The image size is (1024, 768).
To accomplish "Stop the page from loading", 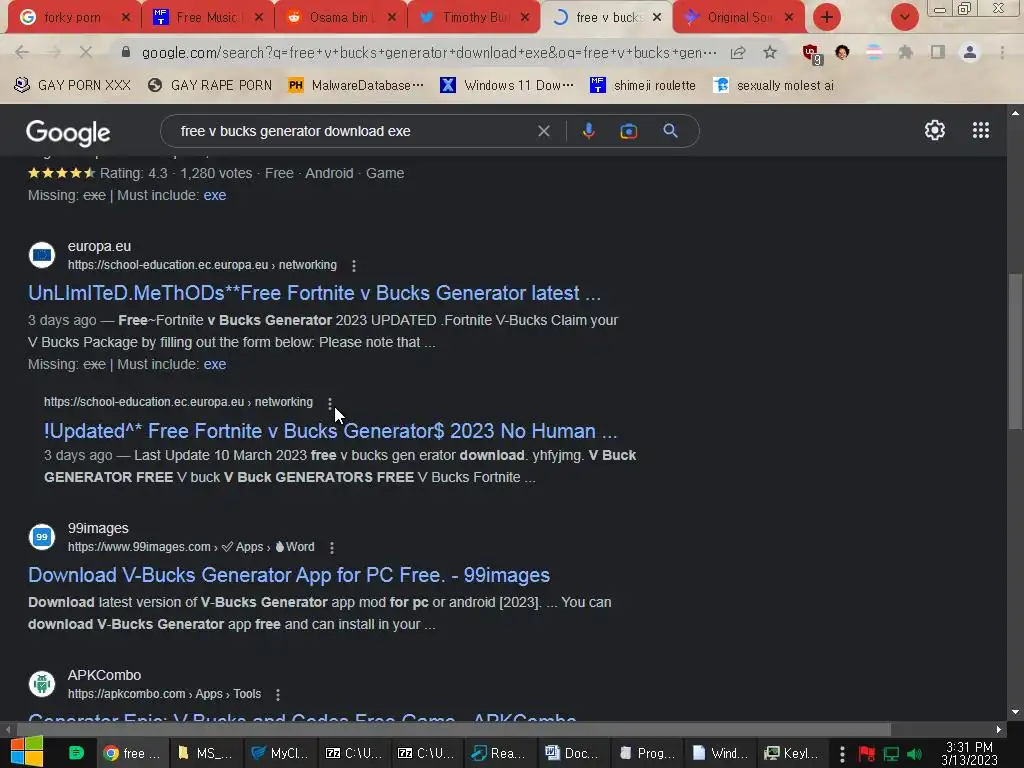I will 86,52.
